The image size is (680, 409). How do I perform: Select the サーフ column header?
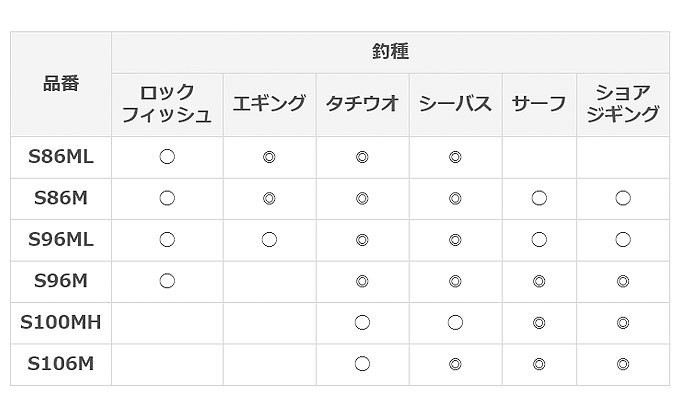tap(539, 105)
